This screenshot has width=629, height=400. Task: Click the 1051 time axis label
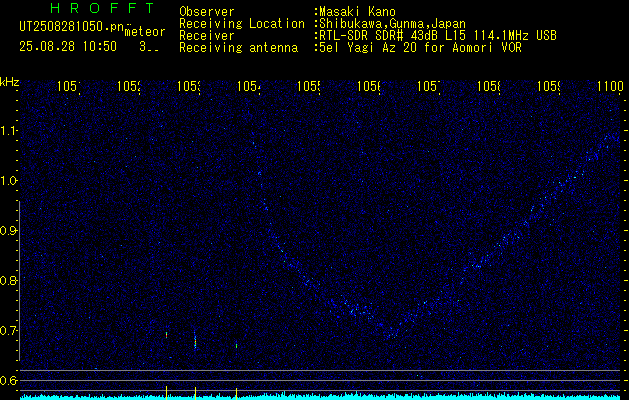pos(68,86)
